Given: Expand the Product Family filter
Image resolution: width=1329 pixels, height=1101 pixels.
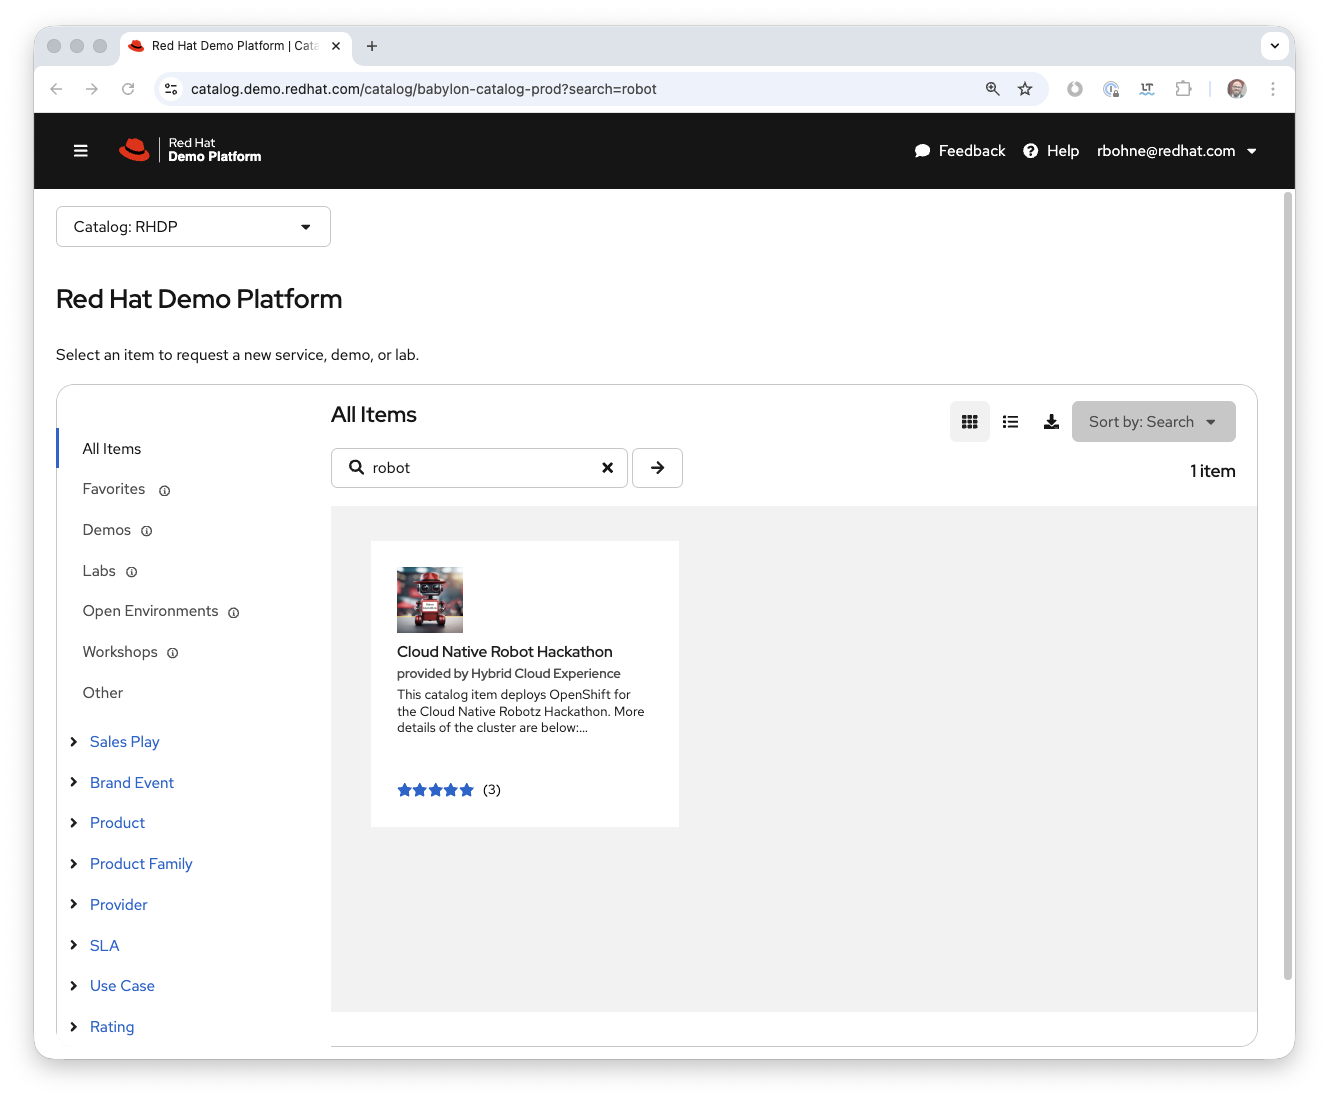Looking at the screenshot, I should (74, 864).
